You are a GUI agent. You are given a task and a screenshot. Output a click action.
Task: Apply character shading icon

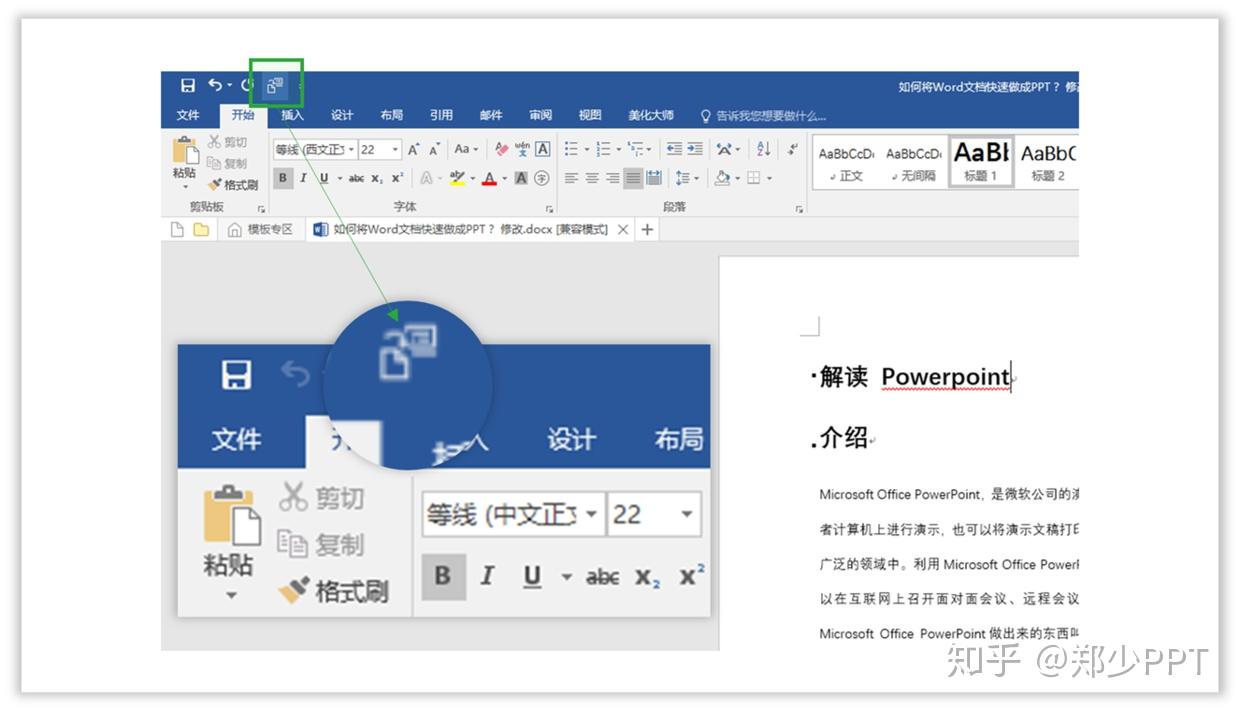point(521,178)
